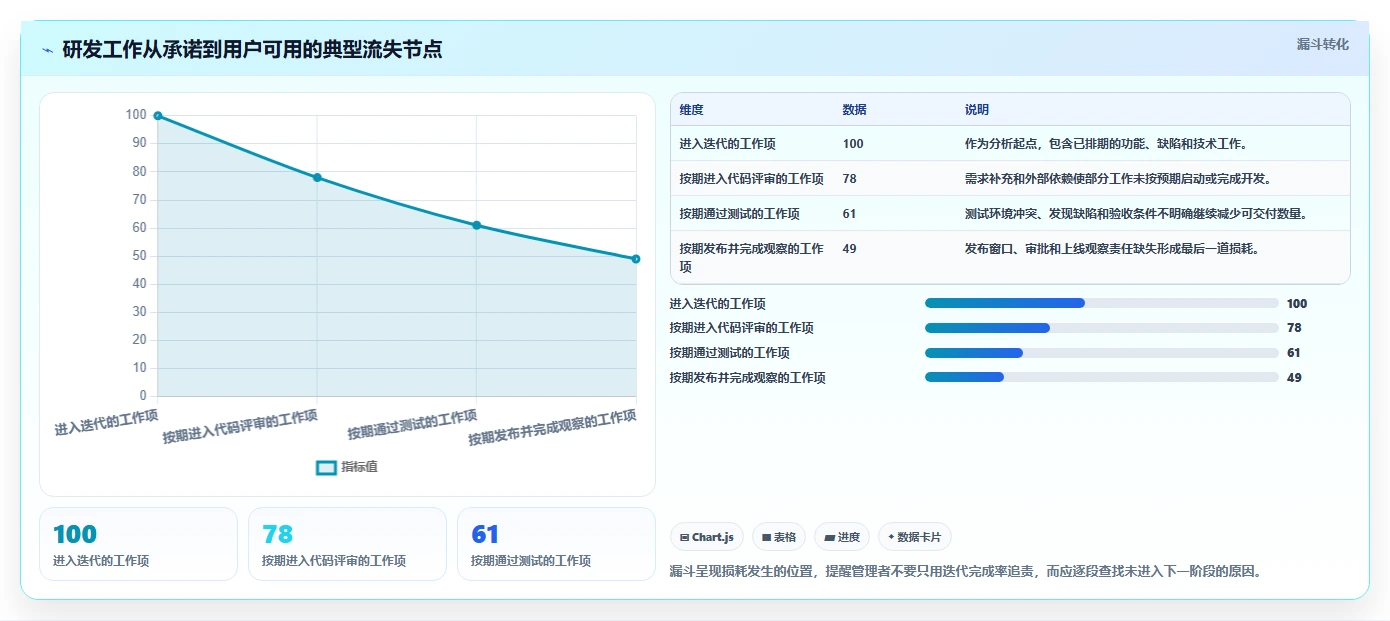Click the chart data point at value 78

tap(317, 177)
